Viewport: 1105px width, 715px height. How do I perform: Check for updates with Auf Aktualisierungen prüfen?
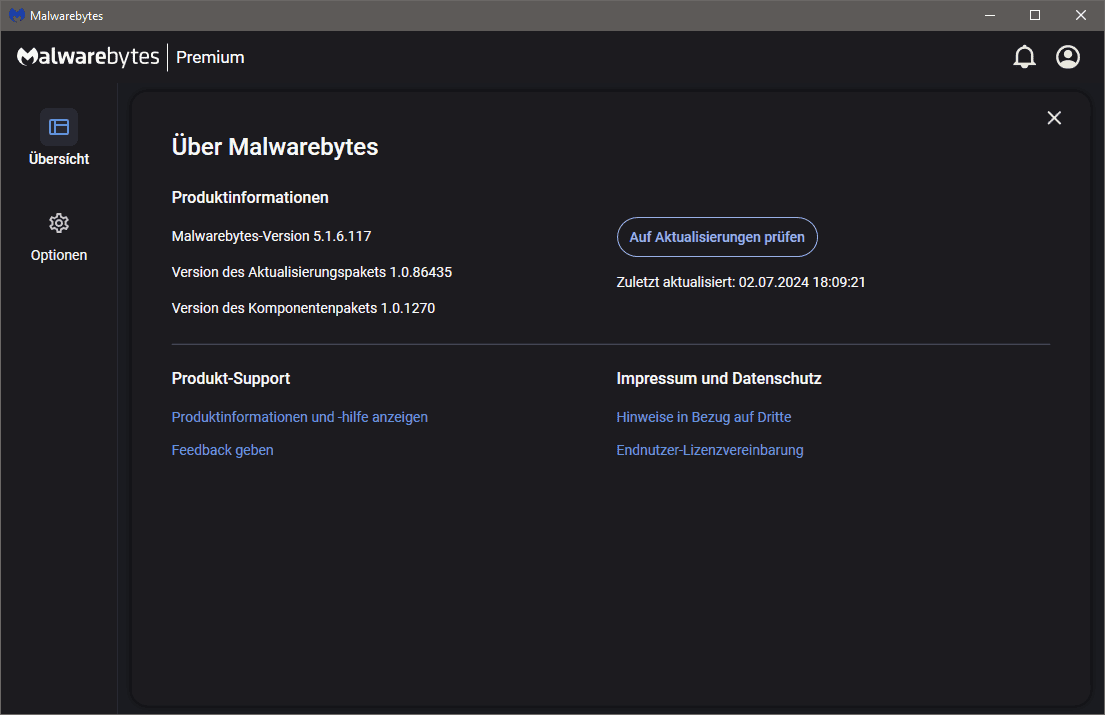[x=717, y=237]
